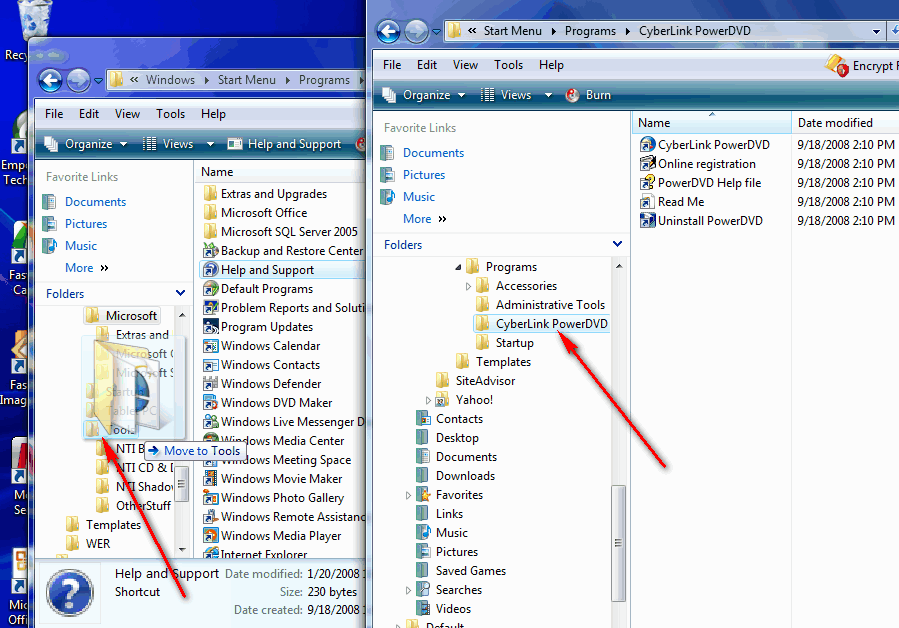Screen dimensions: 899x628
Task: Expand the Yahoo! tree node
Action: coord(428,400)
